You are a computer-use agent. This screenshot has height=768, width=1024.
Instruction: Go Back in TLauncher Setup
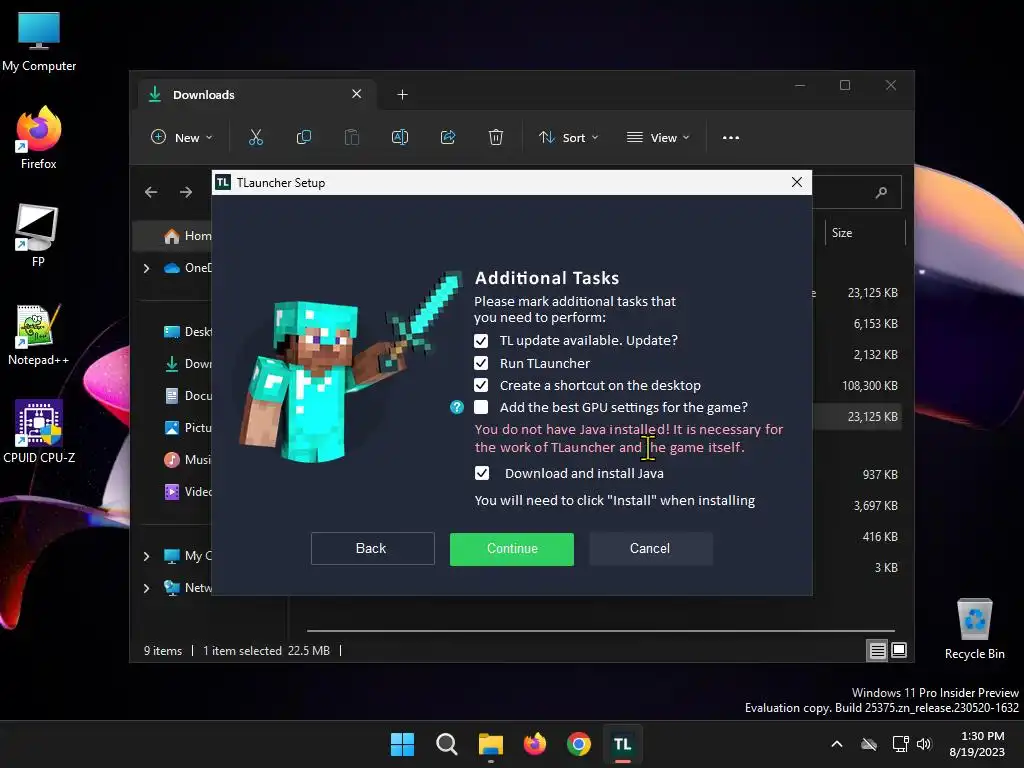pyautogui.click(x=372, y=549)
